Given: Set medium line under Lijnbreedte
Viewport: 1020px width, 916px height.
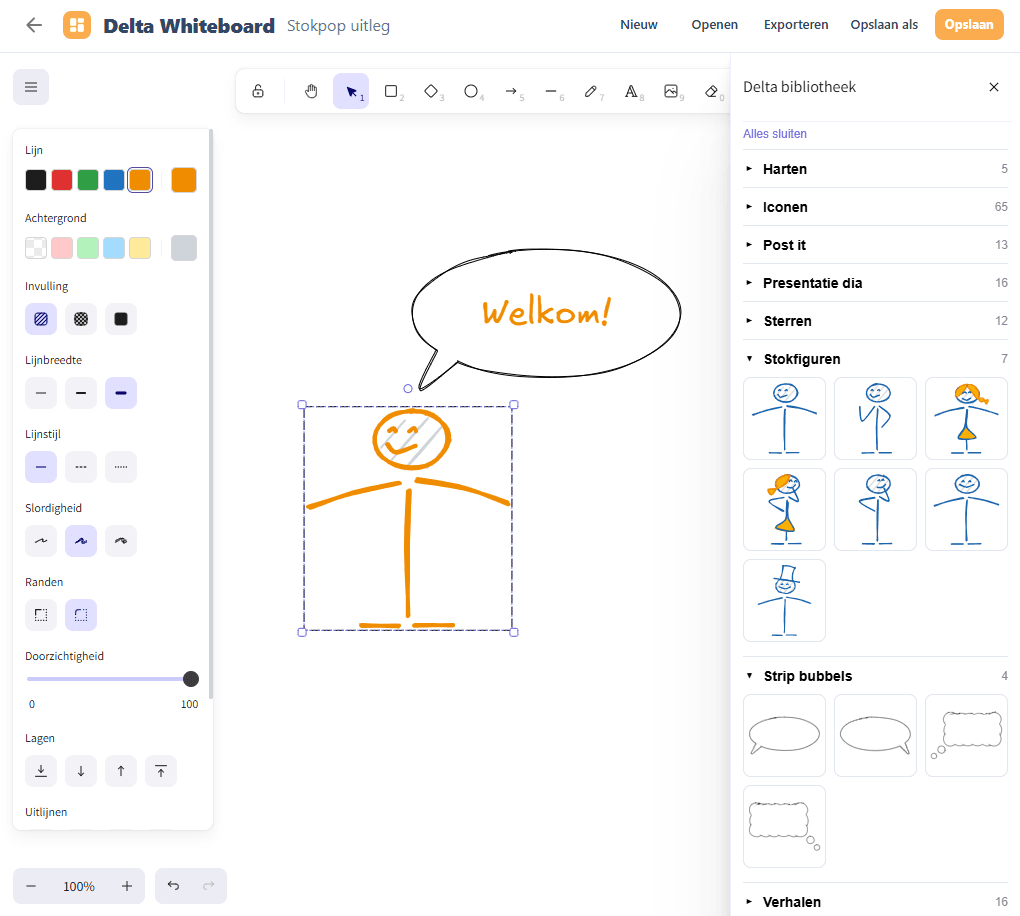Looking at the screenshot, I should [x=81, y=393].
